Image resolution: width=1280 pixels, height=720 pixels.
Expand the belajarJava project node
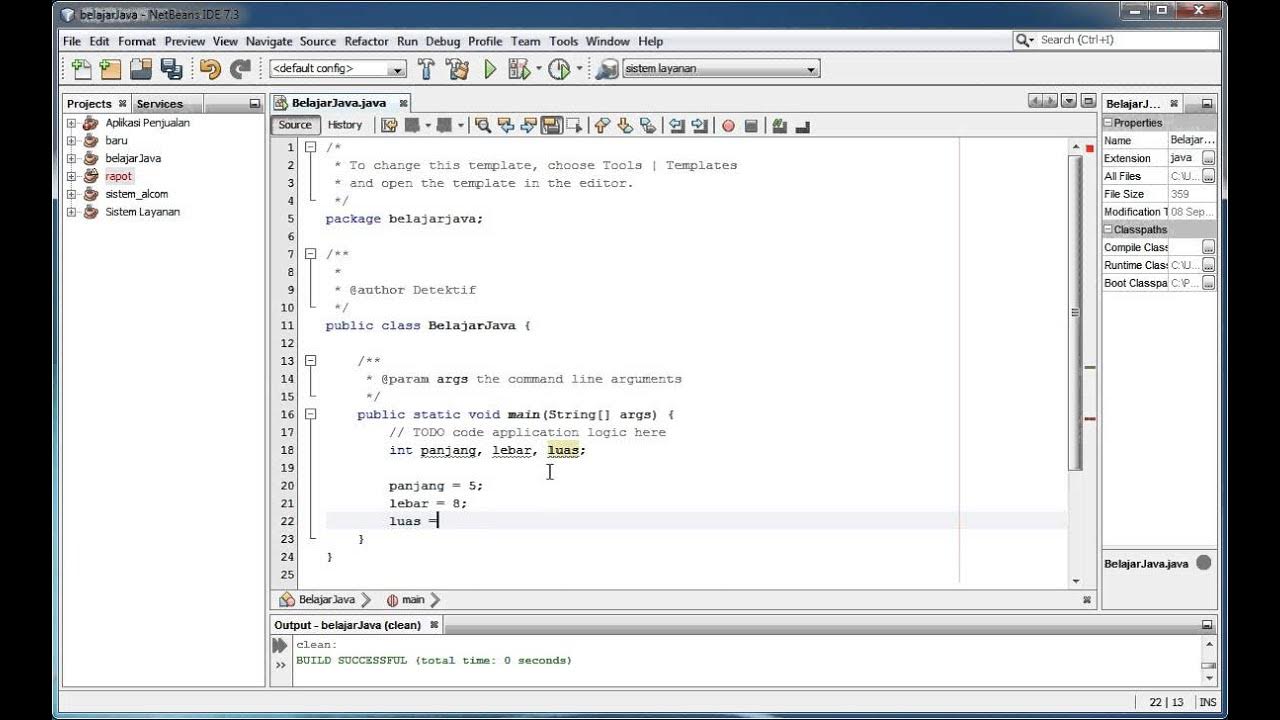(x=71, y=158)
